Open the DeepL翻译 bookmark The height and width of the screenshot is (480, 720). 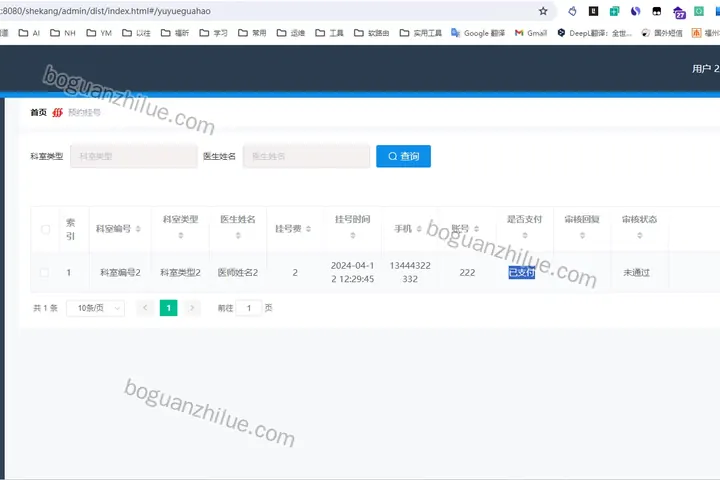595,33
